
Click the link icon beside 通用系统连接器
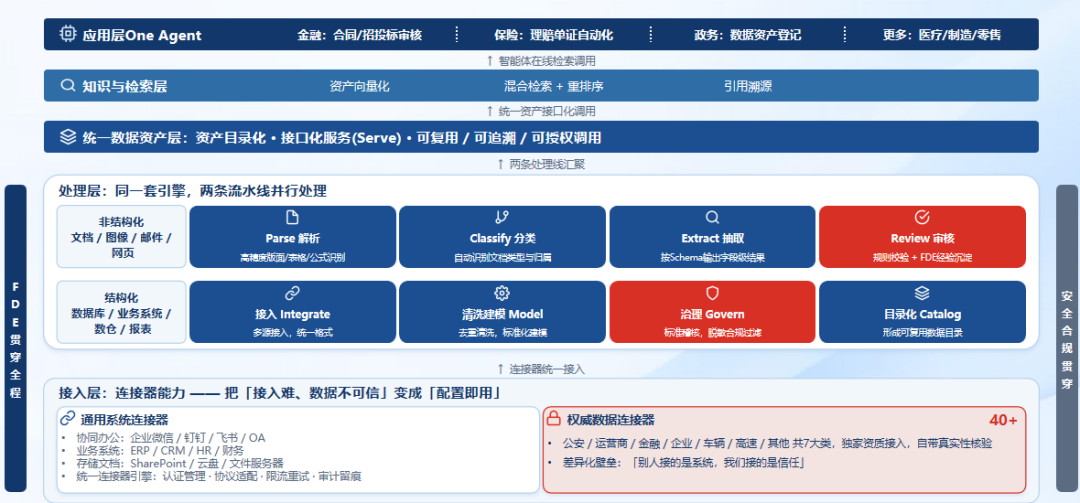(x=68, y=418)
